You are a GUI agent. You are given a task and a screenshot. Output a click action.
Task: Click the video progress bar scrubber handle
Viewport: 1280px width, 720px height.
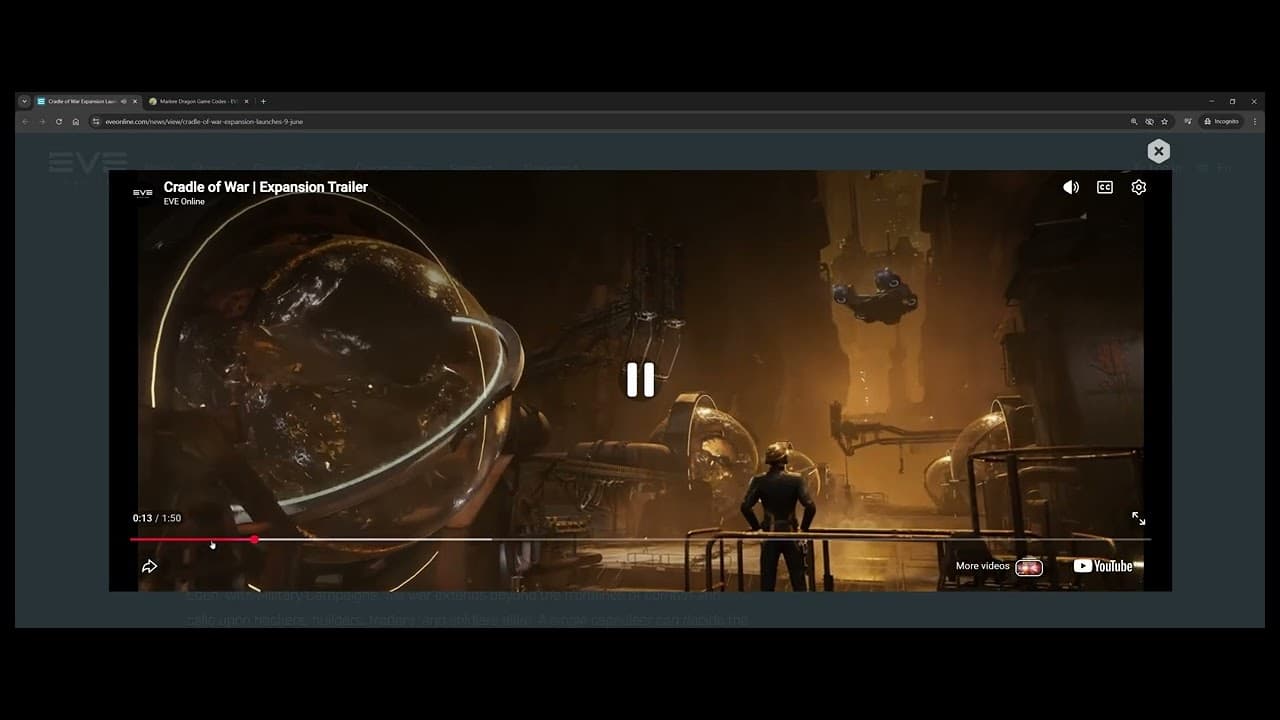point(255,539)
